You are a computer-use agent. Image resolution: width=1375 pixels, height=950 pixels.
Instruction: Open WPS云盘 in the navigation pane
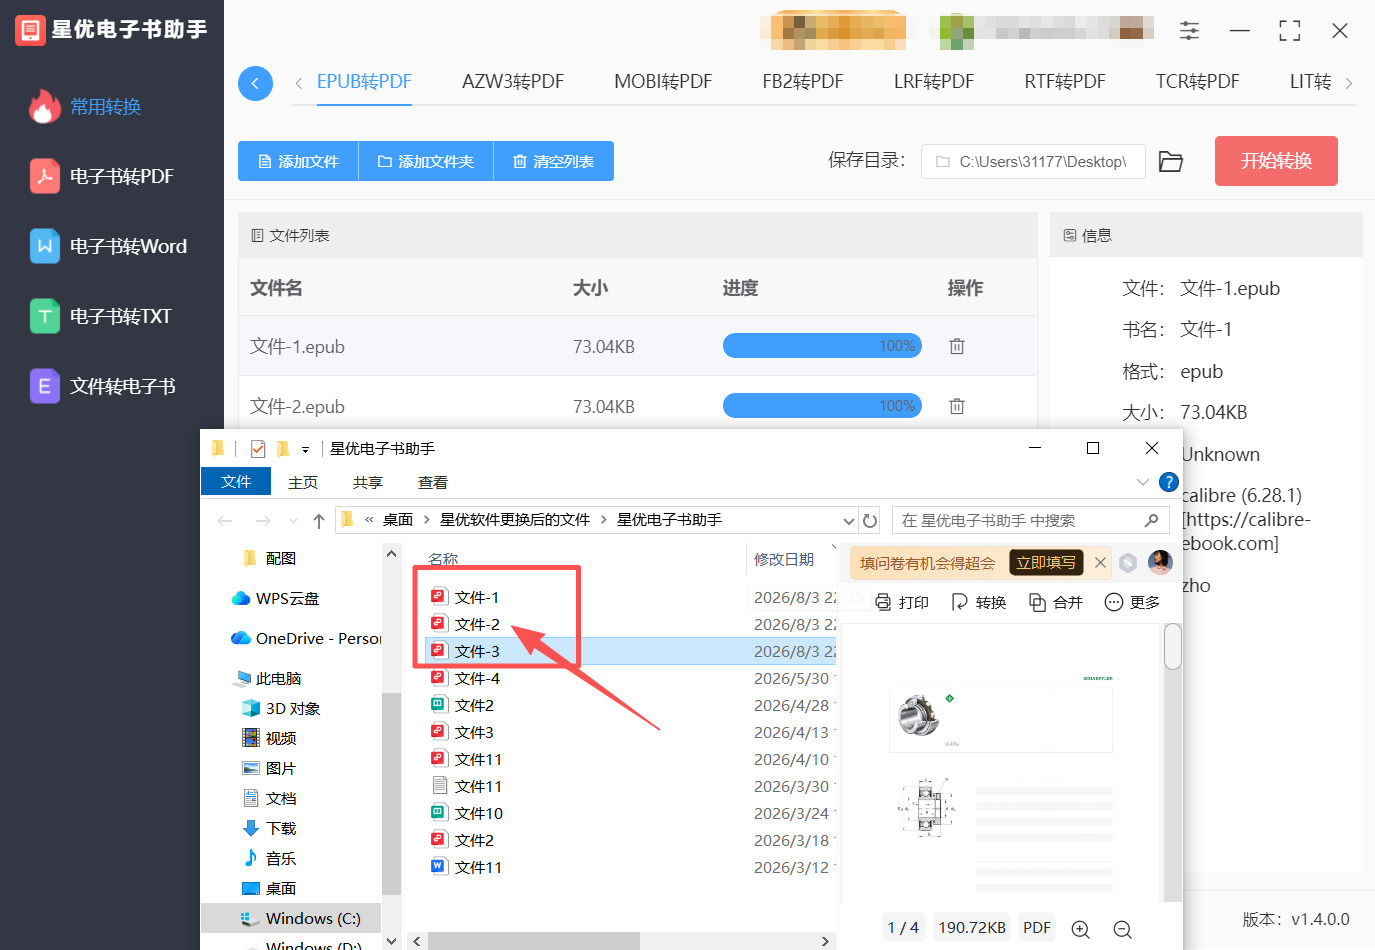[x=287, y=598]
